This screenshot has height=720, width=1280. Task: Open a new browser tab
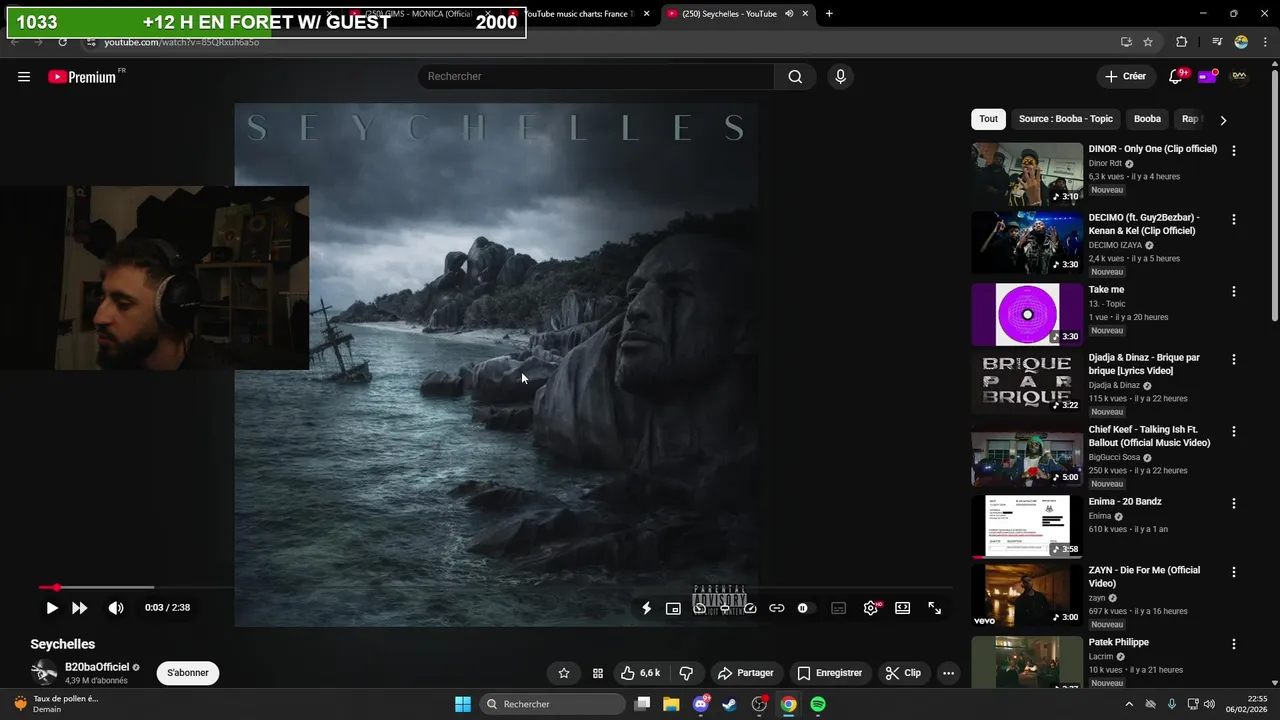pos(829,14)
